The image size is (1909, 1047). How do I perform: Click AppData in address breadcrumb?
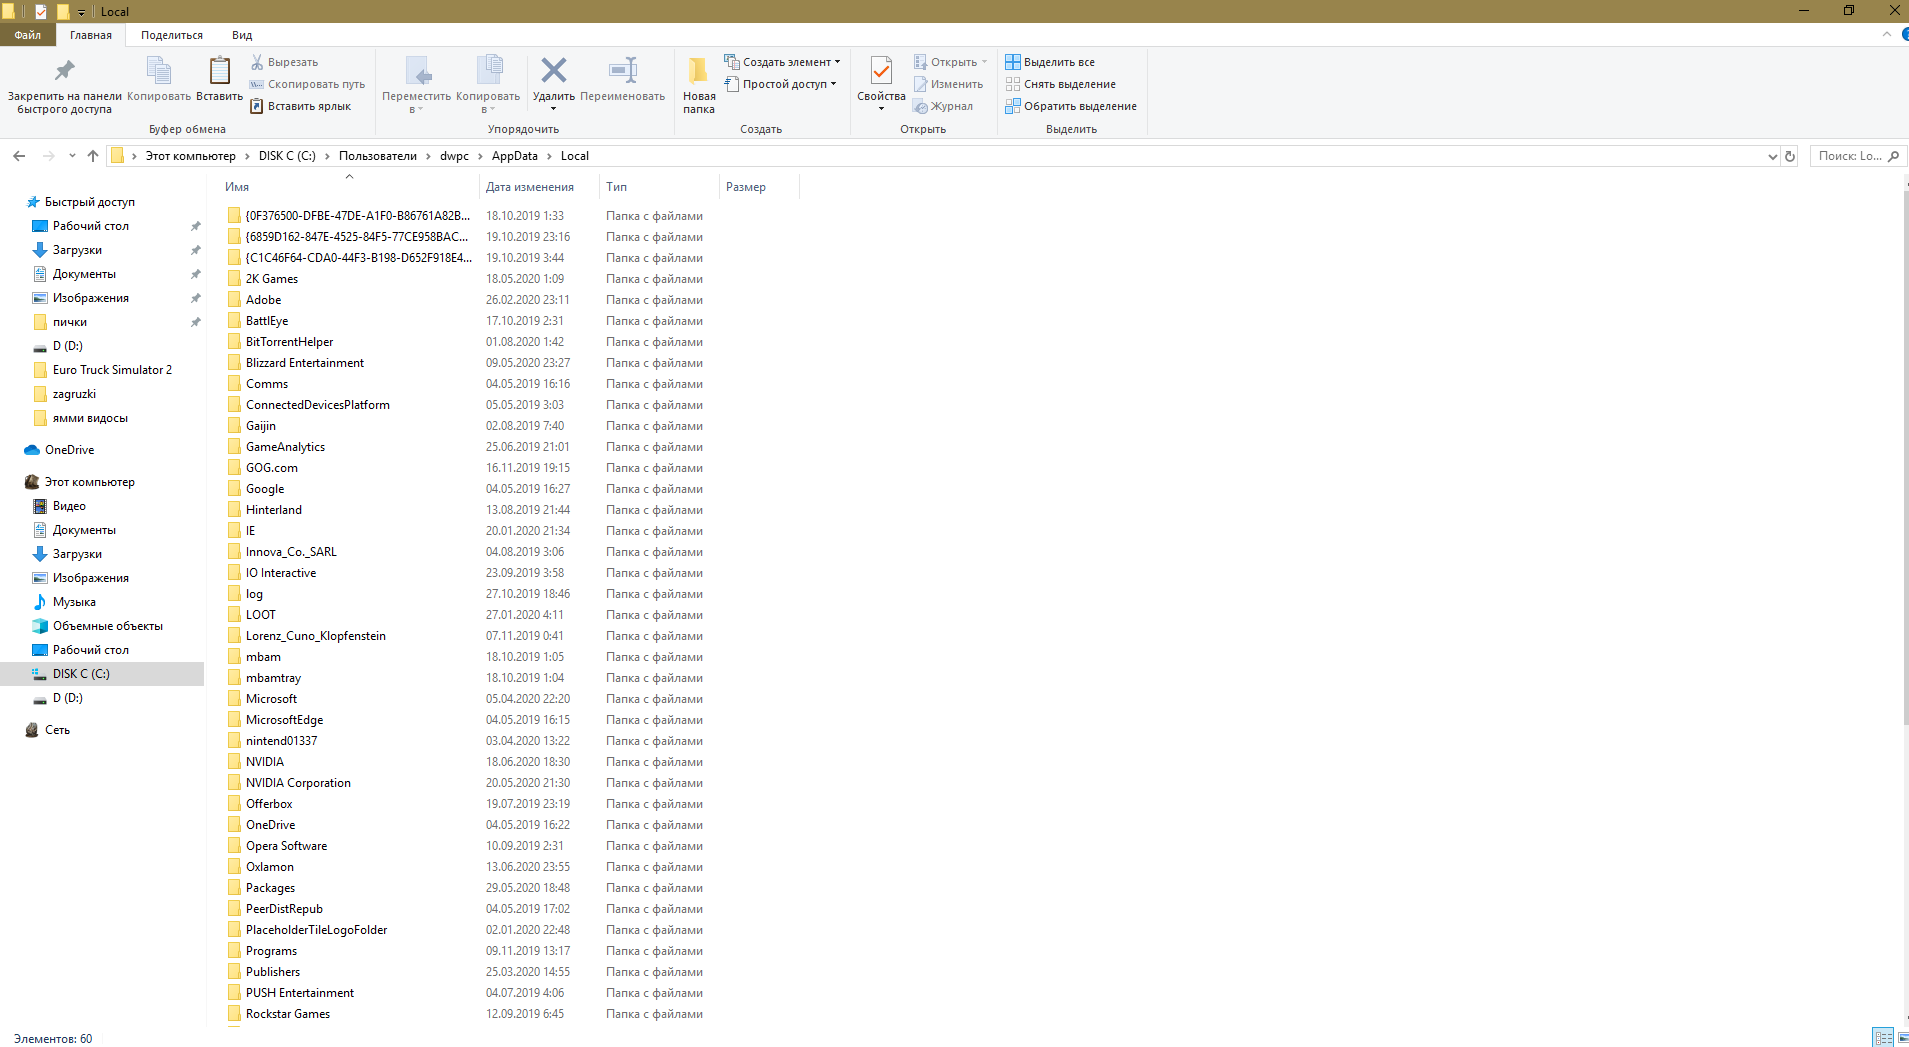click(x=514, y=156)
